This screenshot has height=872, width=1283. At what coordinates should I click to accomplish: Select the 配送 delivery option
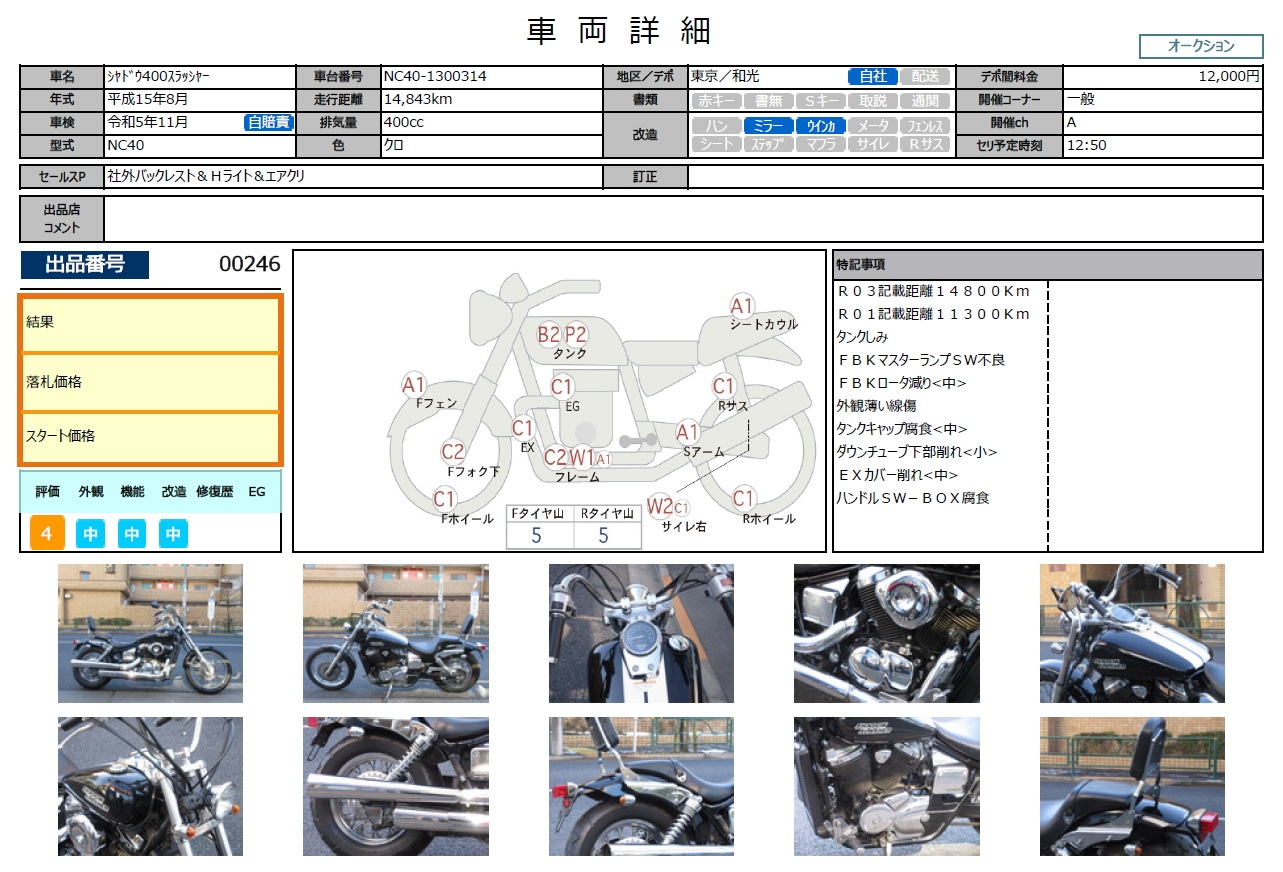pyautogui.click(x=924, y=76)
